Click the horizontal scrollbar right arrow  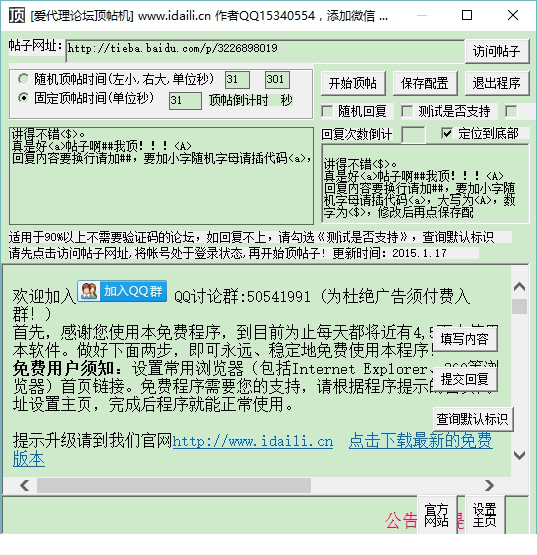pos(490,485)
